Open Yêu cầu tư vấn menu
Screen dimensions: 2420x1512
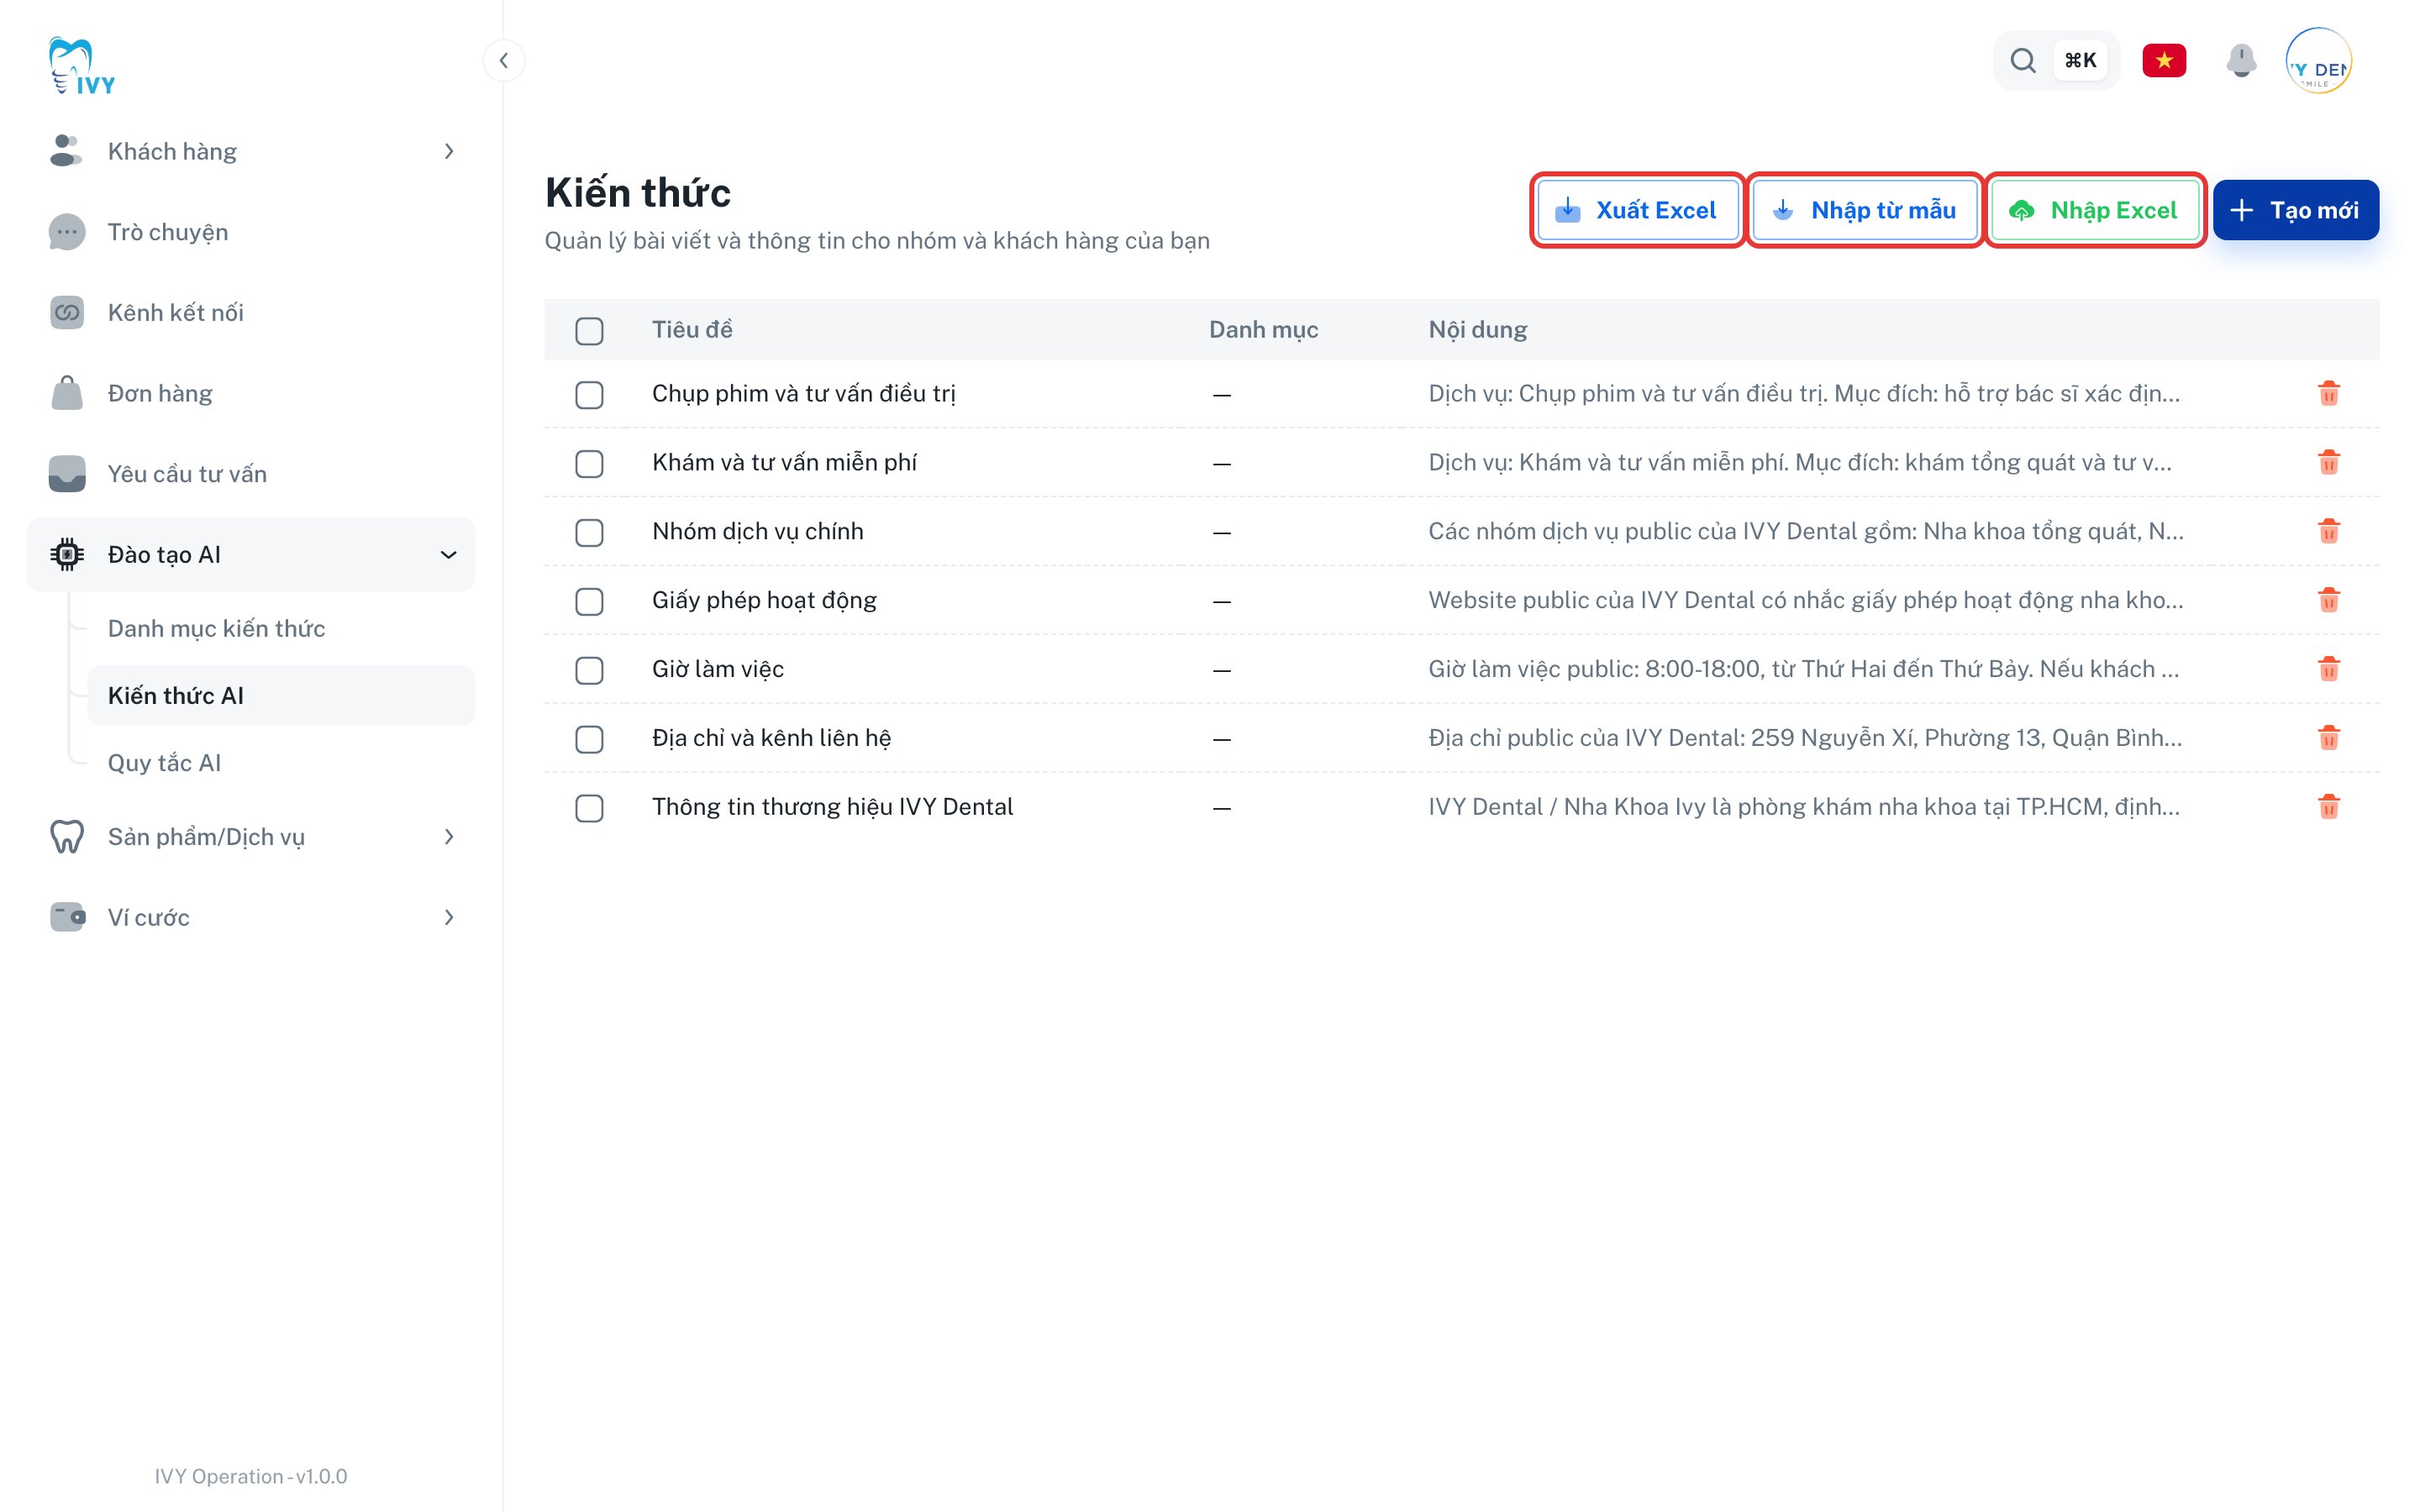click(x=251, y=474)
